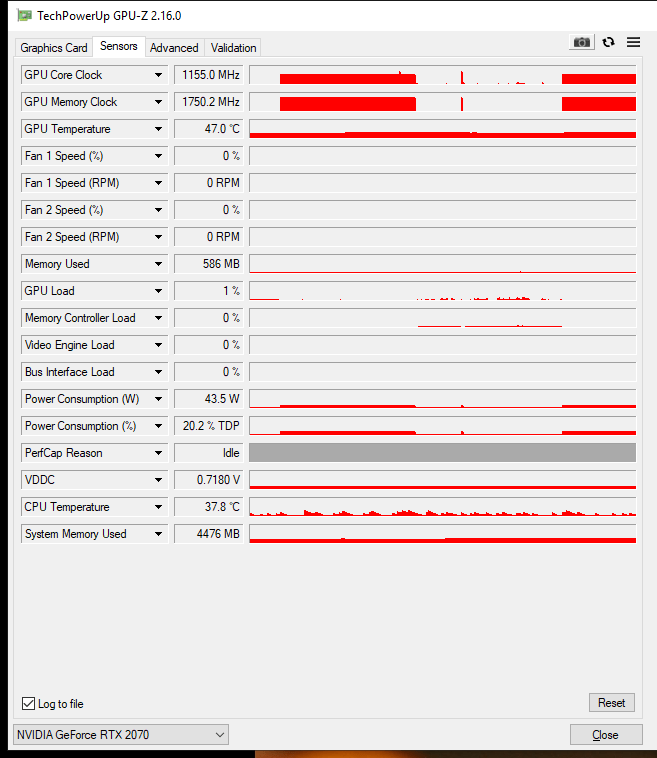Open the GPU Memory Clock sensor dropdown
657x758 pixels.
coord(158,102)
